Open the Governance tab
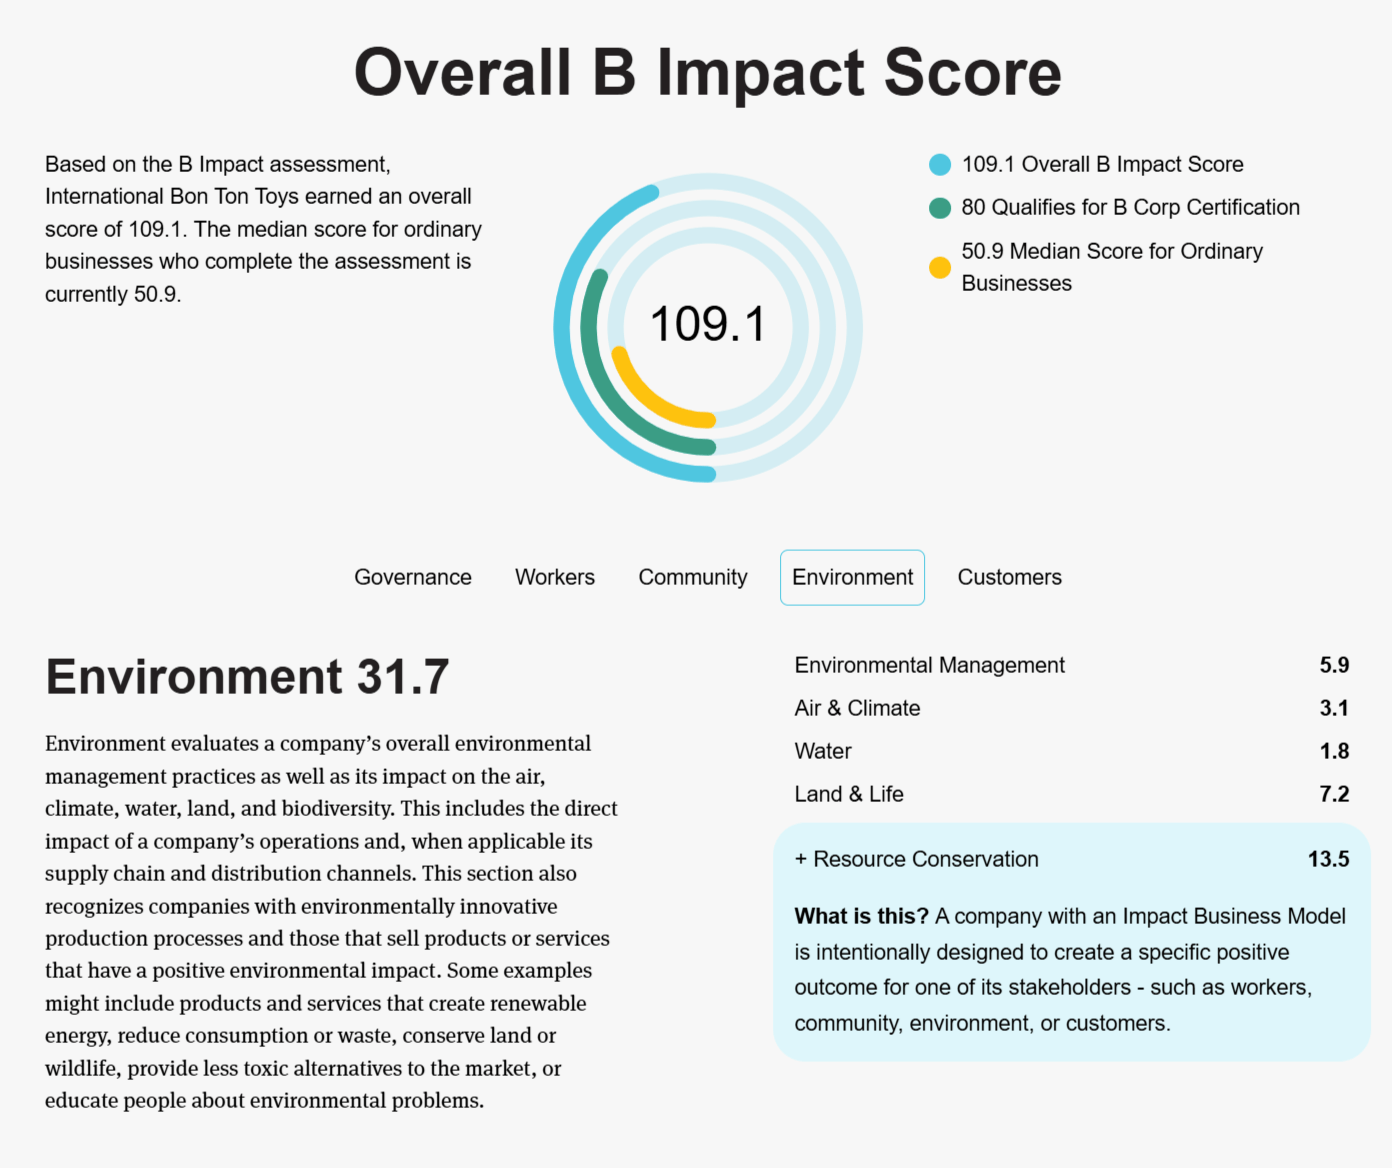 [x=412, y=577]
